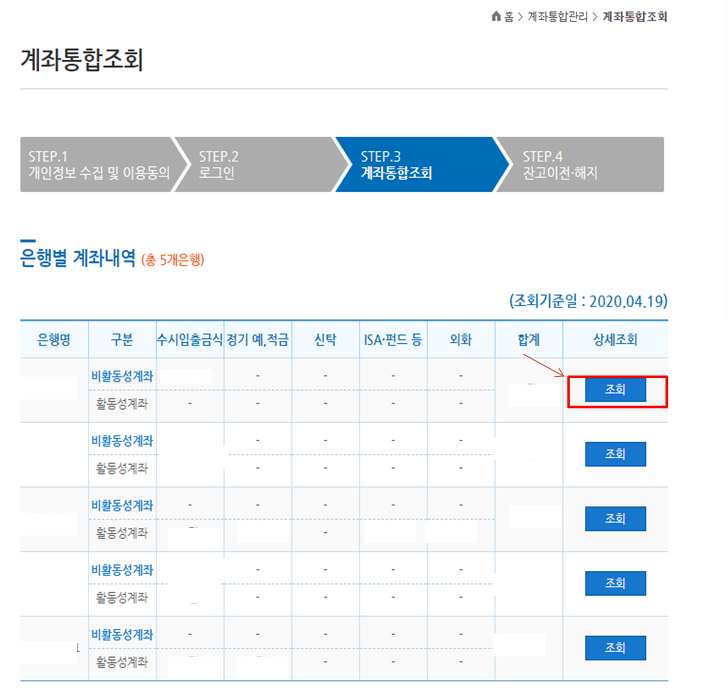The width and height of the screenshot is (728, 695).
Task: Open 비활동성계좌 link of the first bank
Action: tap(122, 376)
